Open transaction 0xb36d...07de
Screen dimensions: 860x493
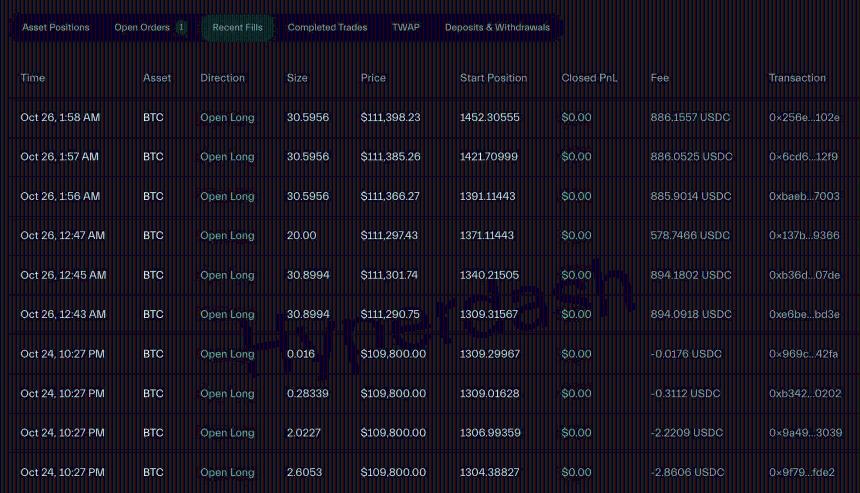804,275
